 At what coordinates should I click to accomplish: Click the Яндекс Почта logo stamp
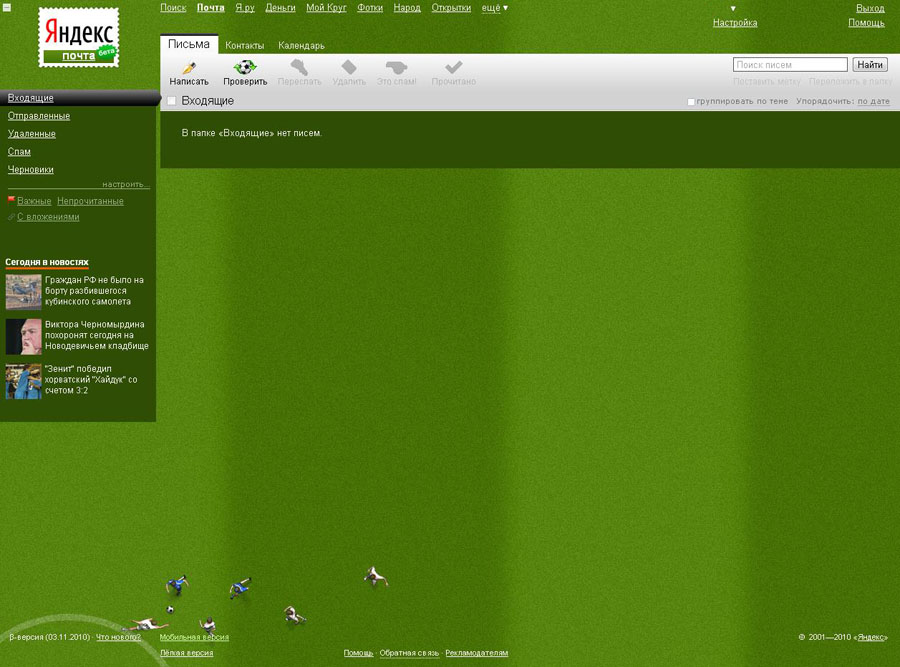tap(79, 38)
